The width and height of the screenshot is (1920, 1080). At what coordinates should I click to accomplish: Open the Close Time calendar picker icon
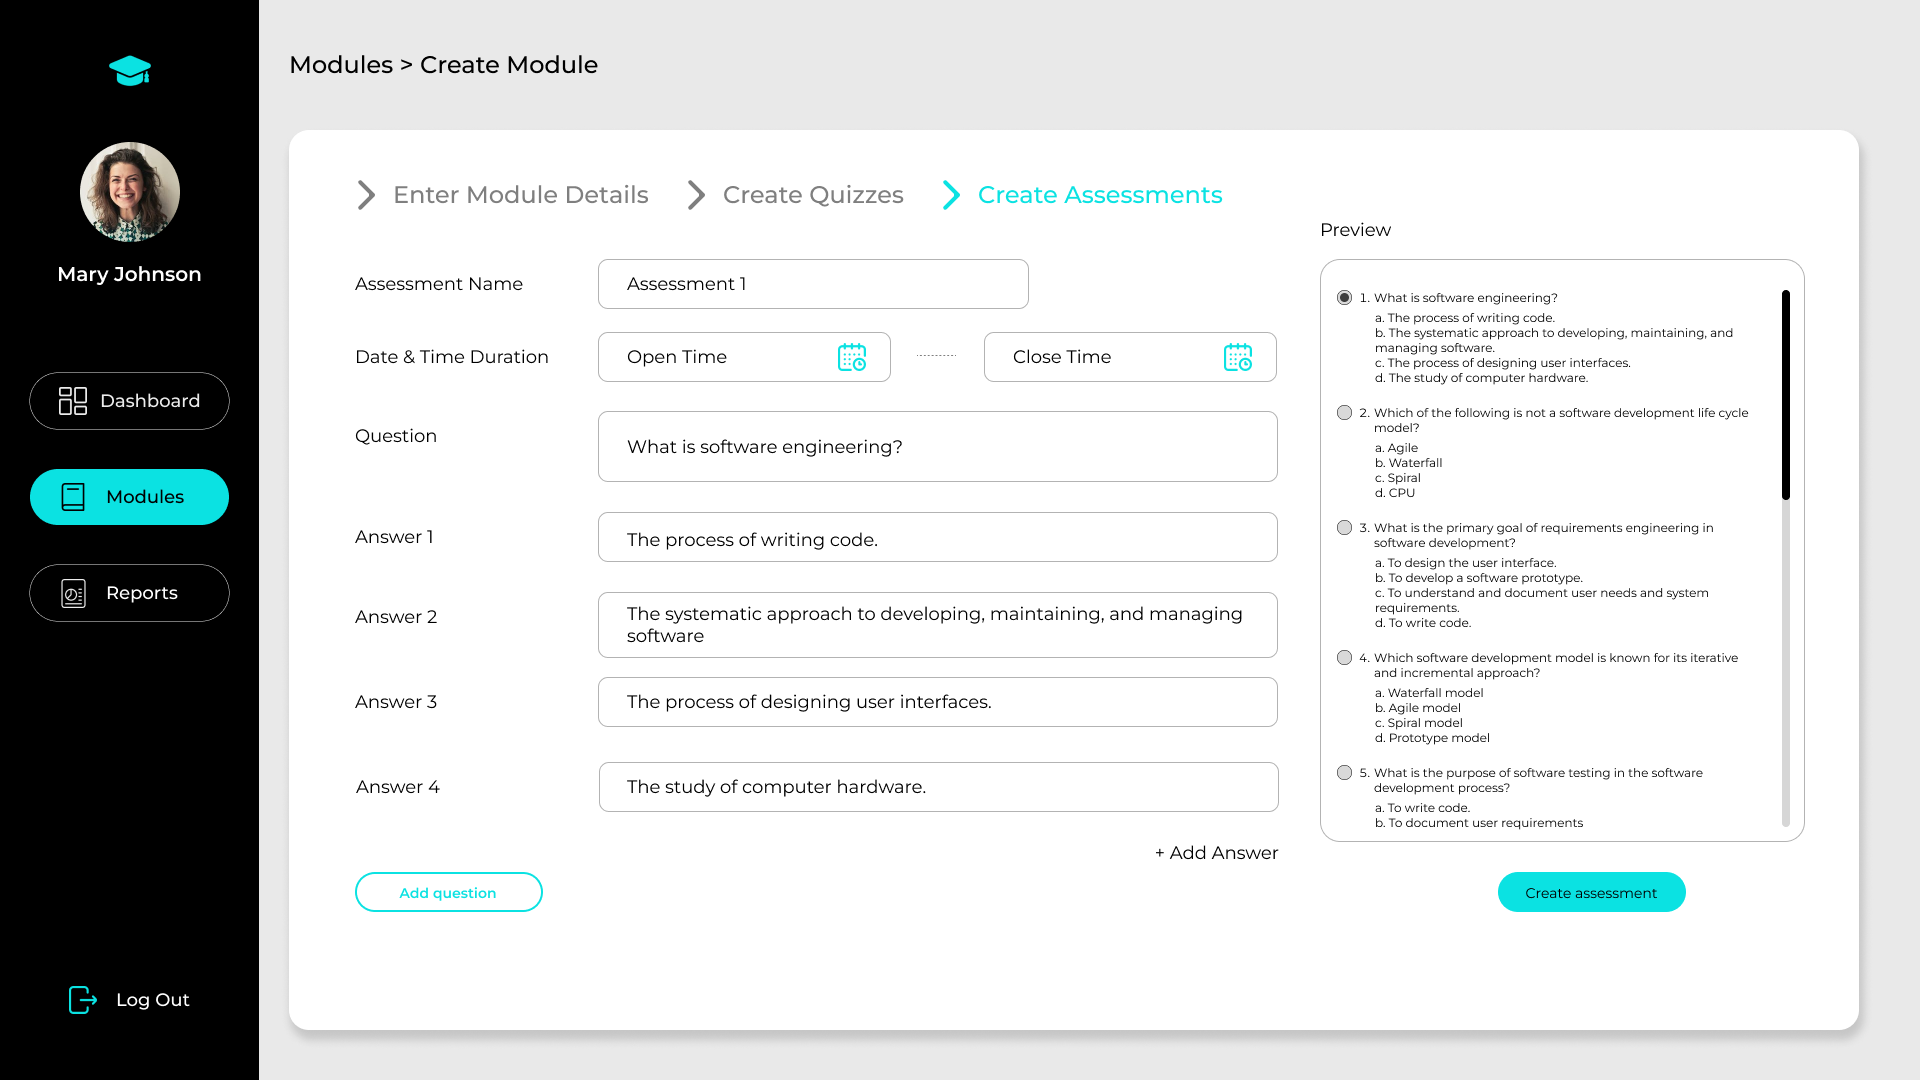click(x=1238, y=357)
